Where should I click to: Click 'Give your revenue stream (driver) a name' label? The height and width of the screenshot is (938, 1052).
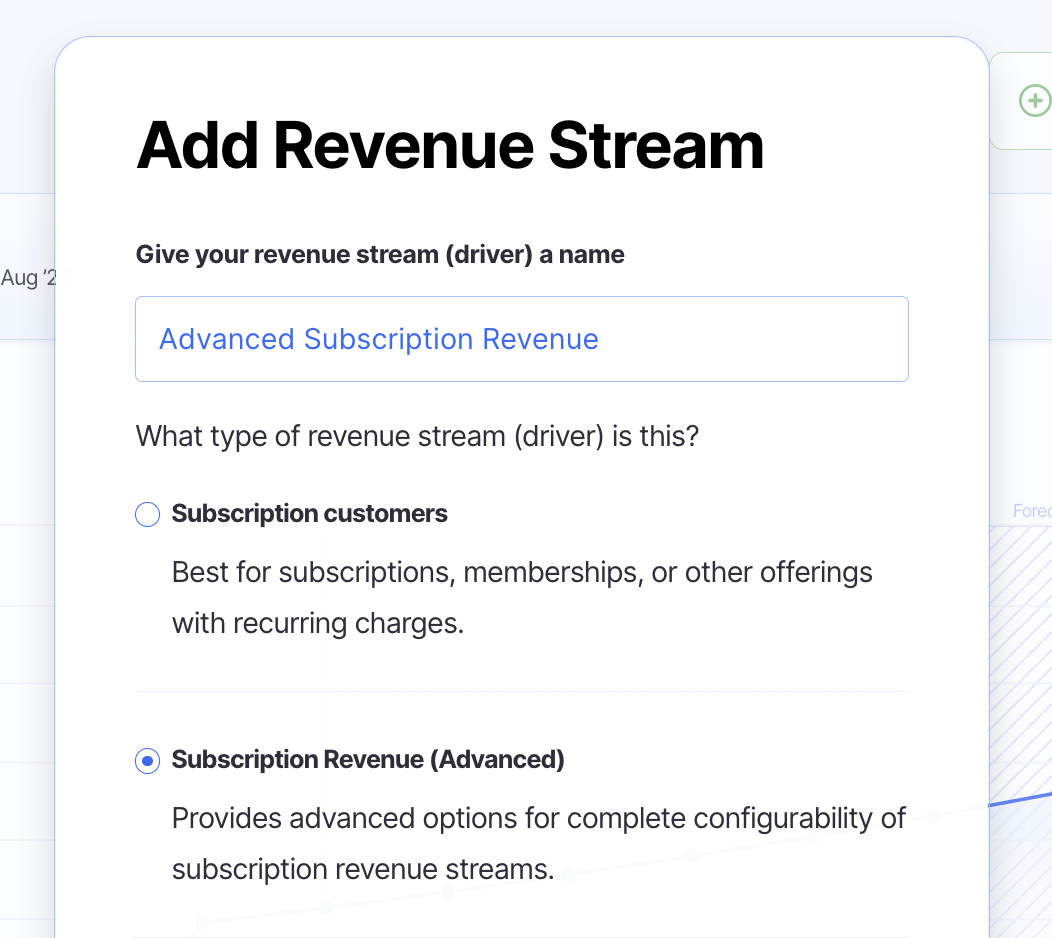tap(380, 255)
